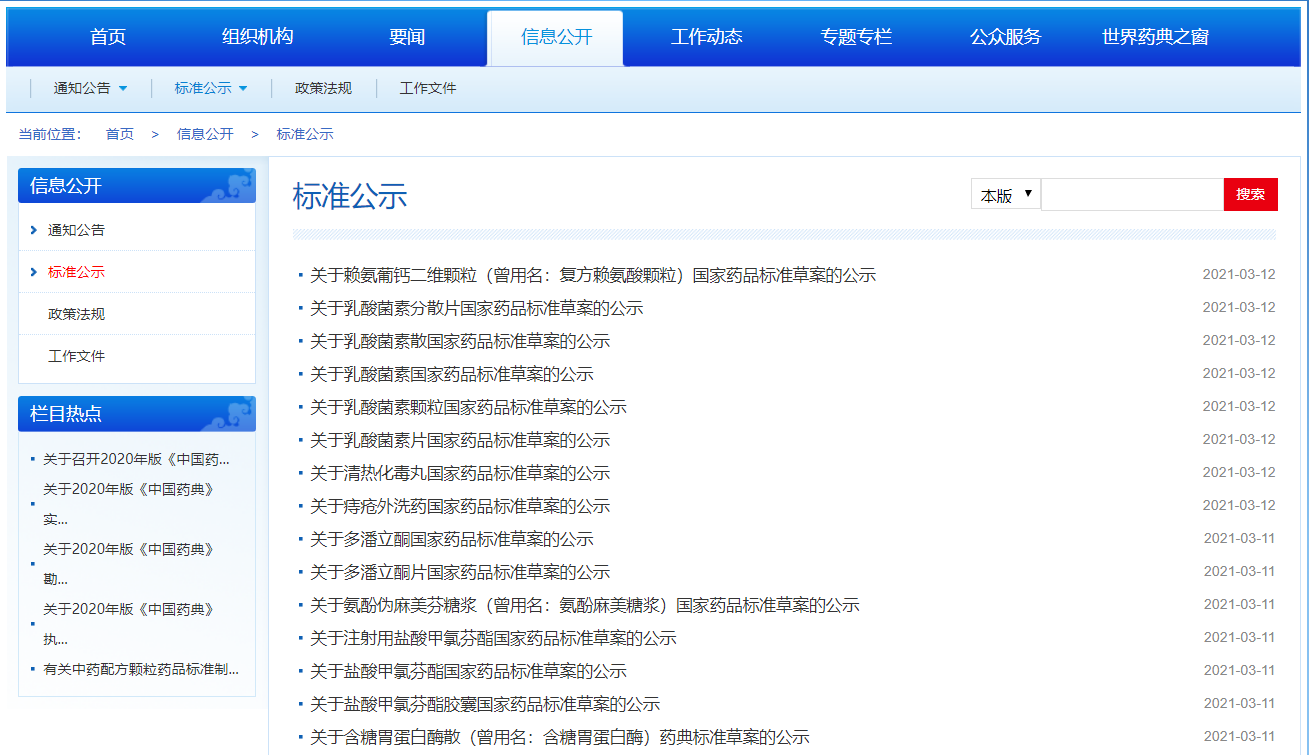
Task: Open the 关于清热化毒丸 draft standard notice
Action: pos(459,473)
